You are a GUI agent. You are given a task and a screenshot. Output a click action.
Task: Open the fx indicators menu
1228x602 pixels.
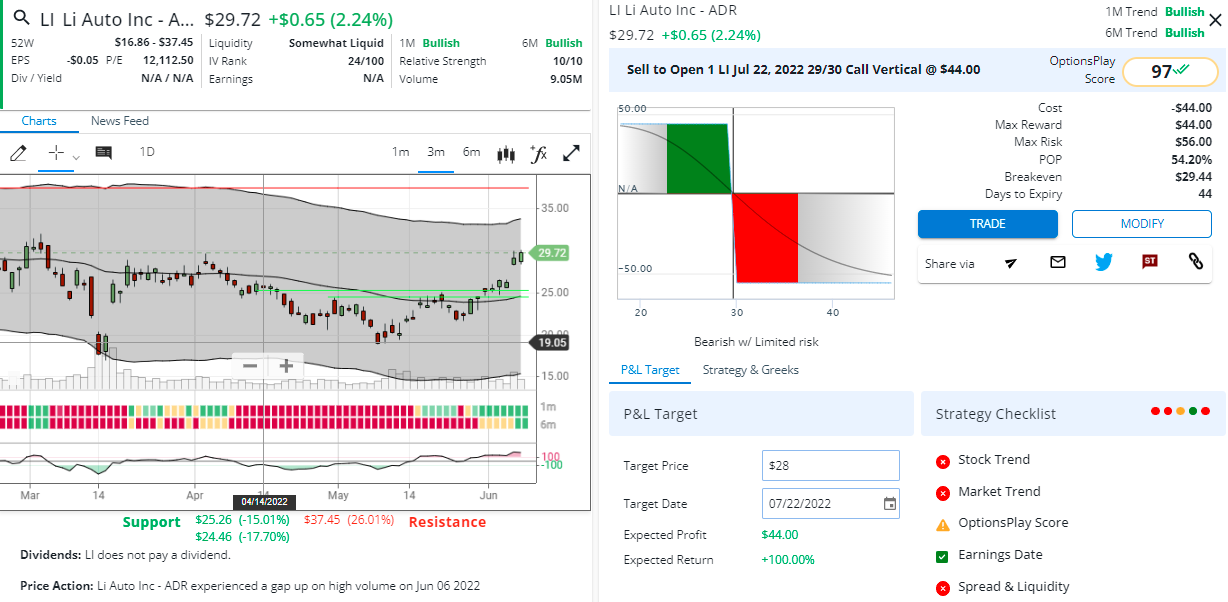(538, 154)
